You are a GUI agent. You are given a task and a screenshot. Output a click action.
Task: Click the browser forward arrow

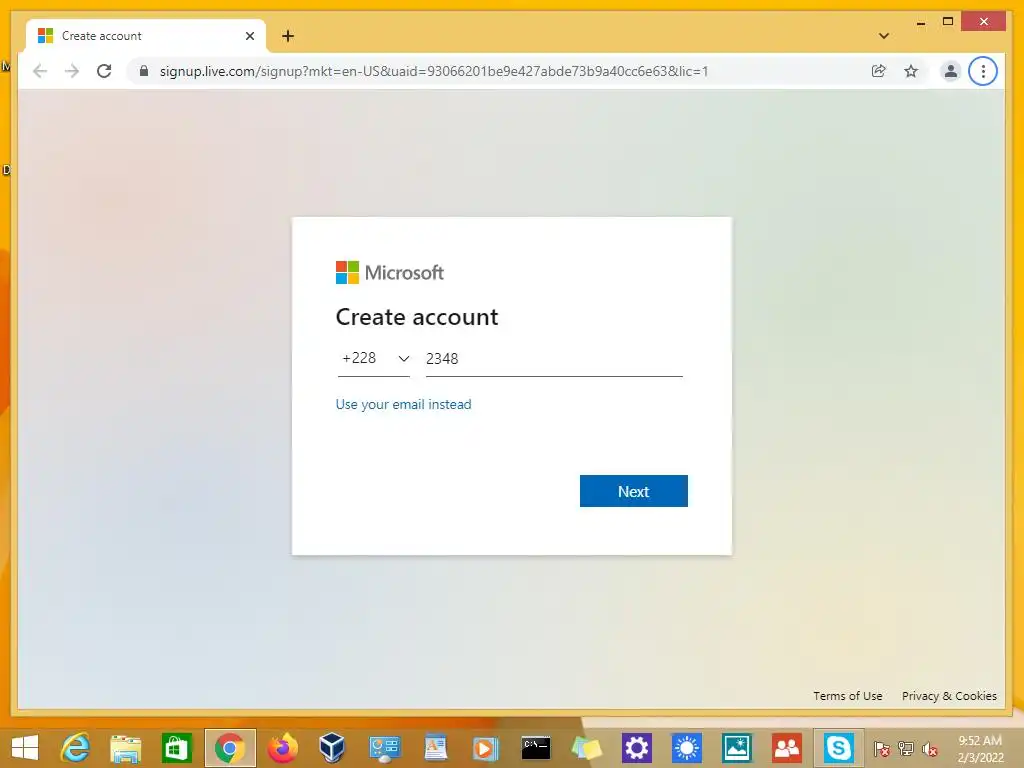(72, 71)
